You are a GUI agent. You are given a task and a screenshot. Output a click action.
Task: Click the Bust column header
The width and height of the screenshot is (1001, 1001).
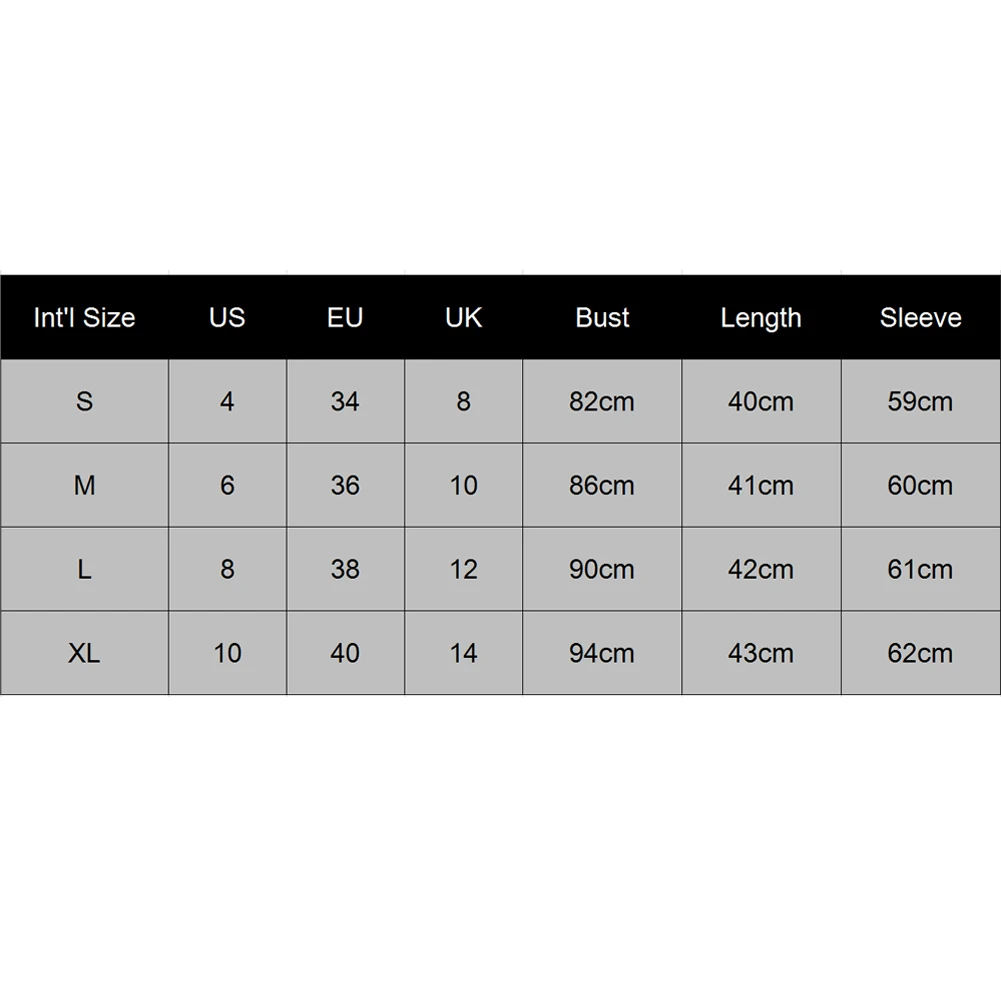tap(602, 317)
